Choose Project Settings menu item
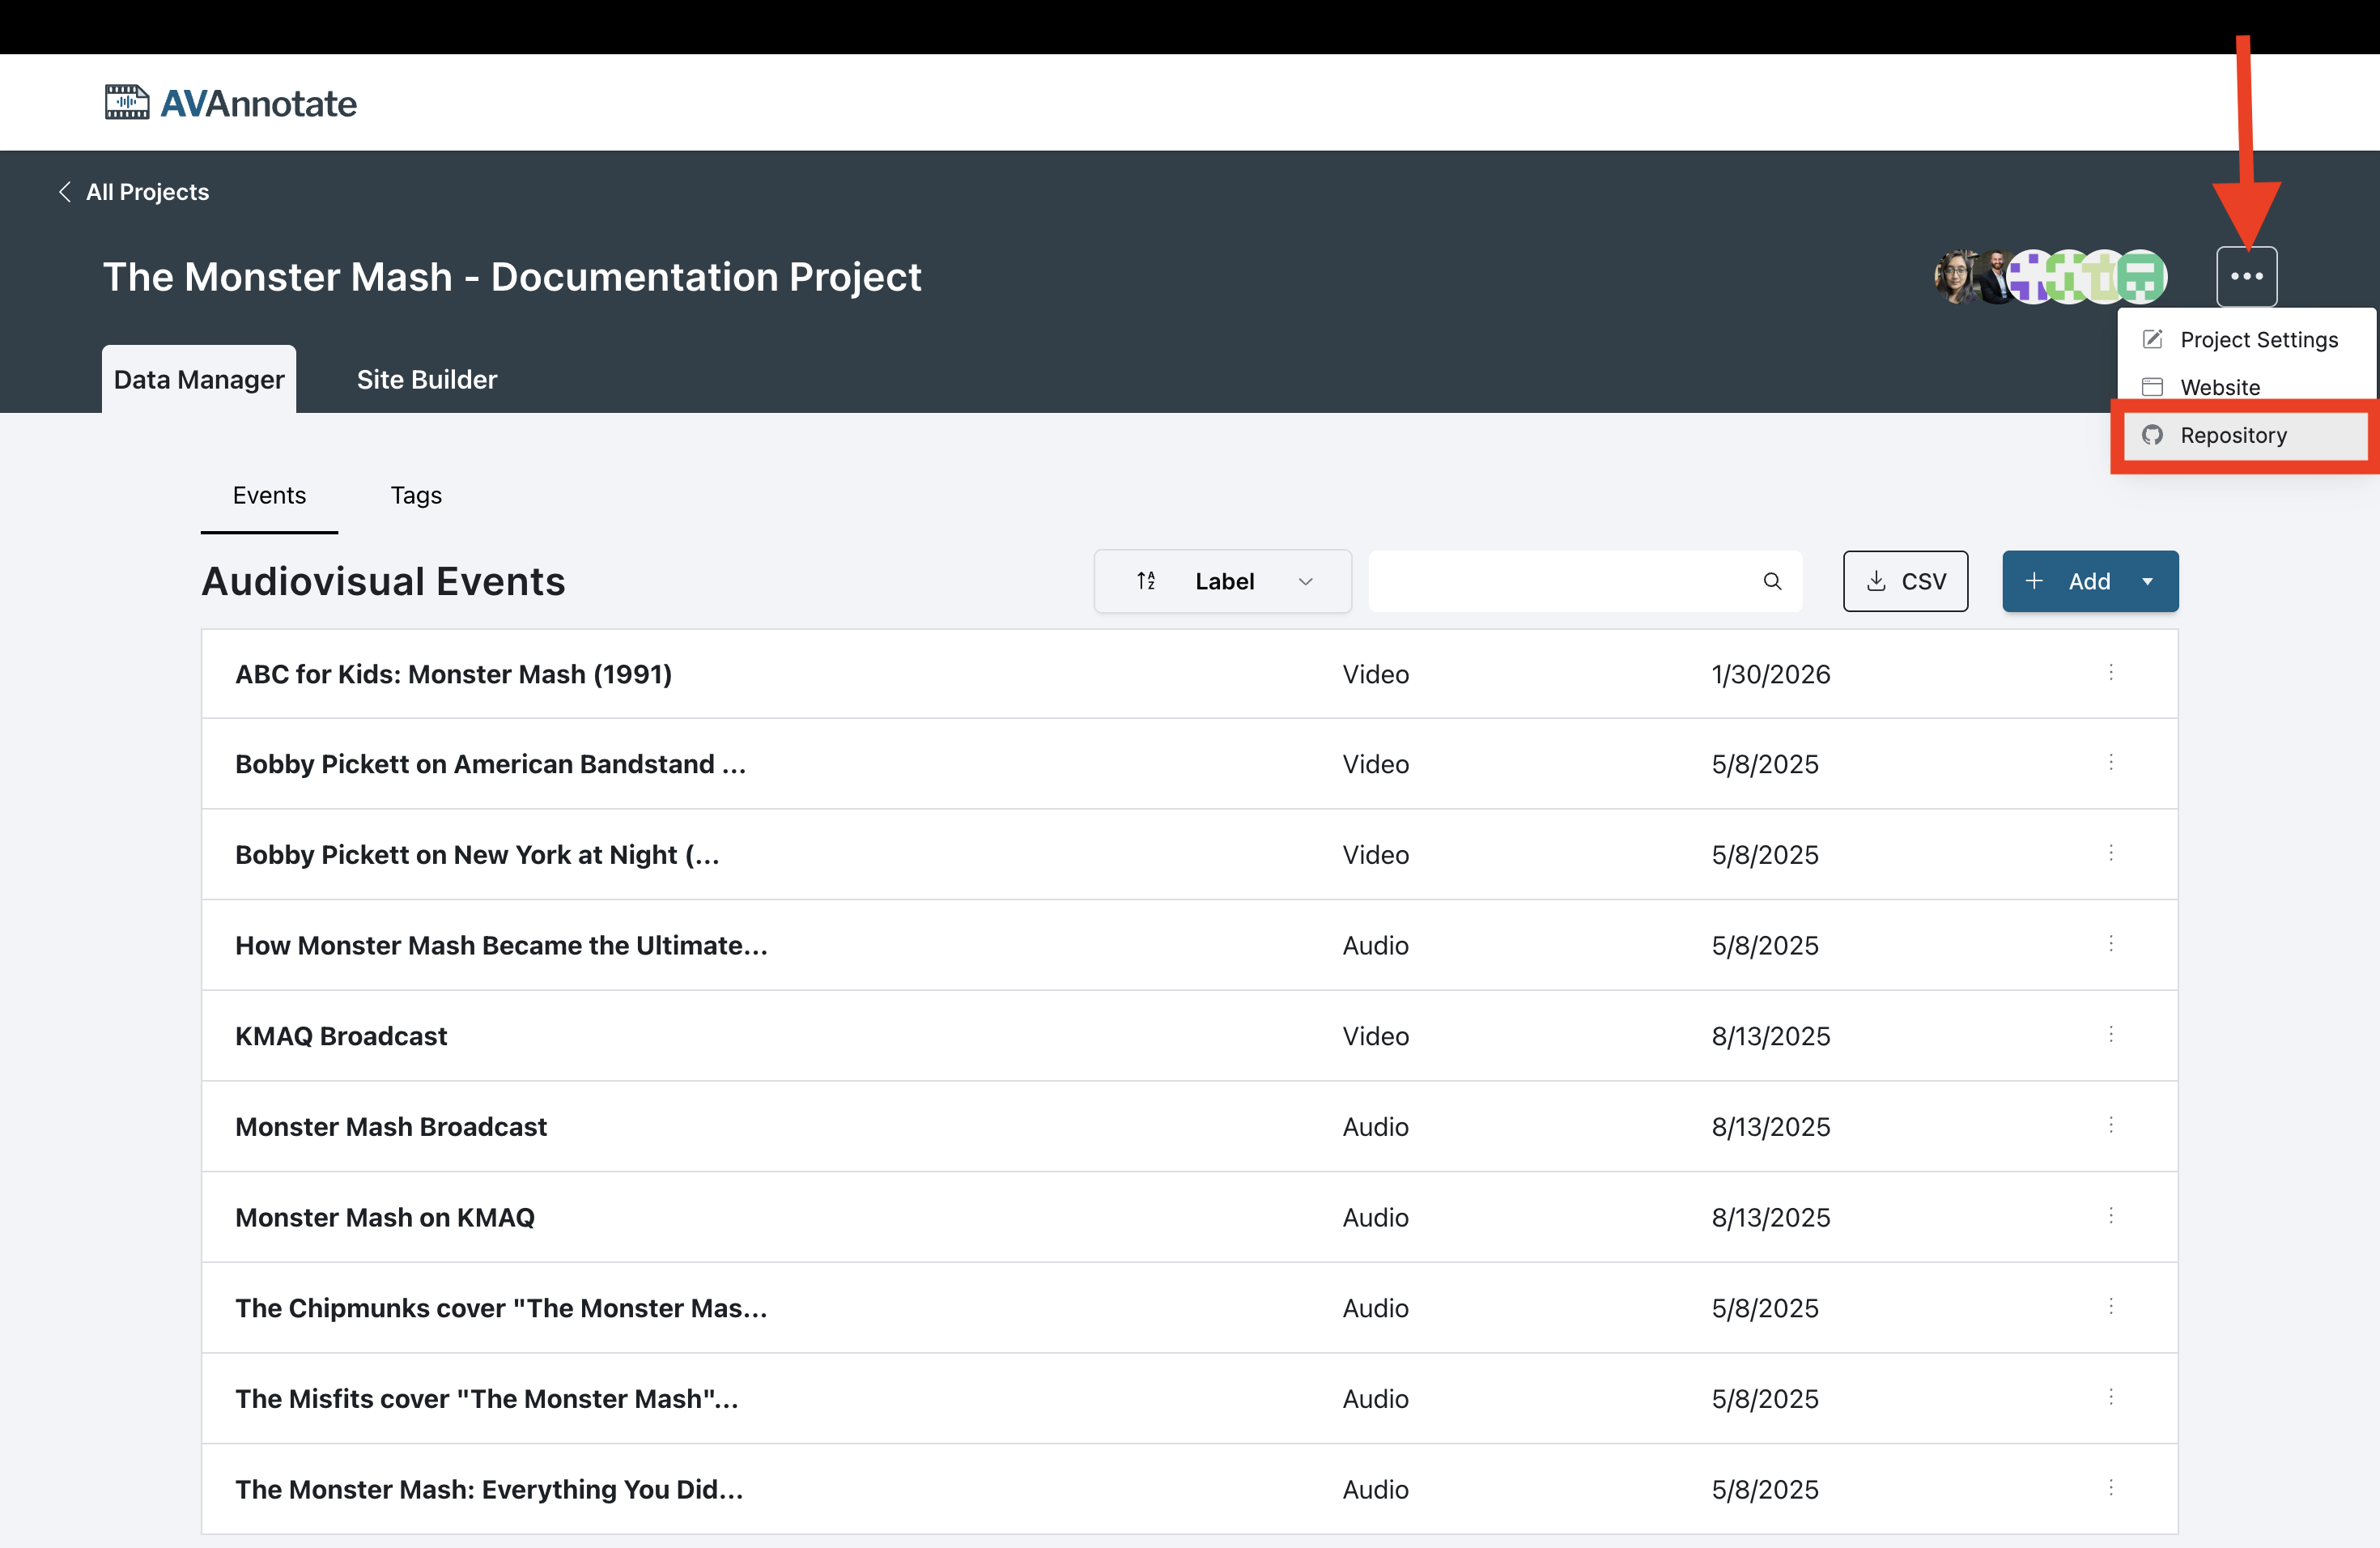The width and height of the screenshot is (2380, 1548). tap(2258, 340)
